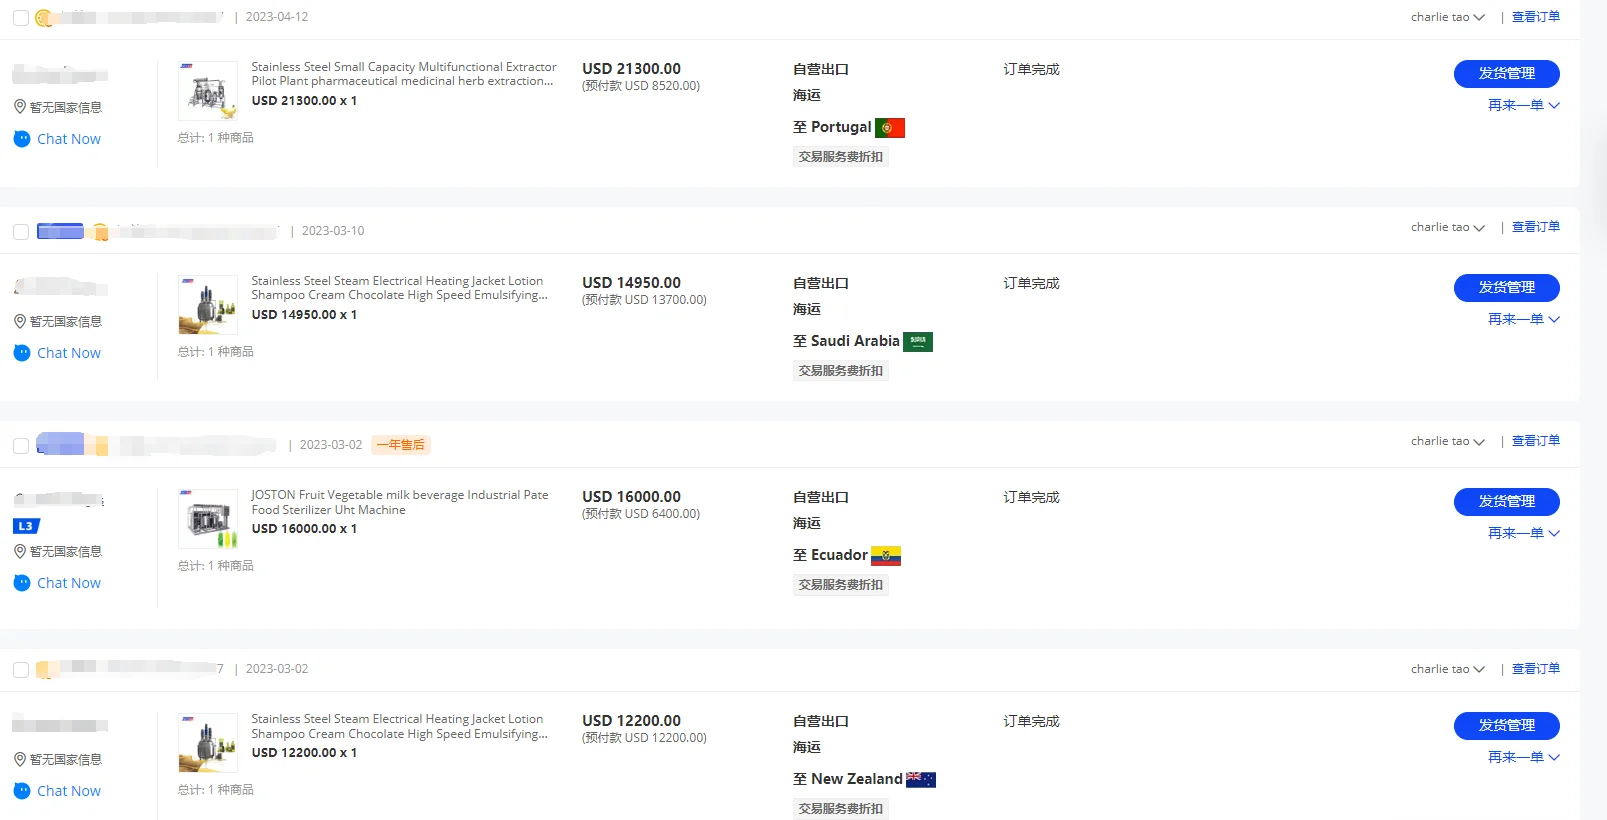Tick checkbox for Ecuador order dated 2023-03-02
Viewport: 1607px width, 820px height.
(x=21, y=446)
